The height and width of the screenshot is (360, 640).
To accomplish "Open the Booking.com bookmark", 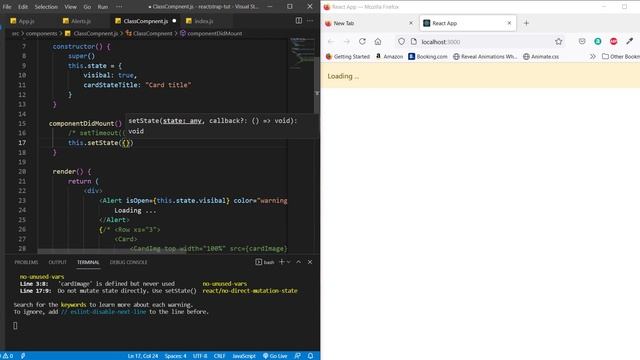I will 428,57.
